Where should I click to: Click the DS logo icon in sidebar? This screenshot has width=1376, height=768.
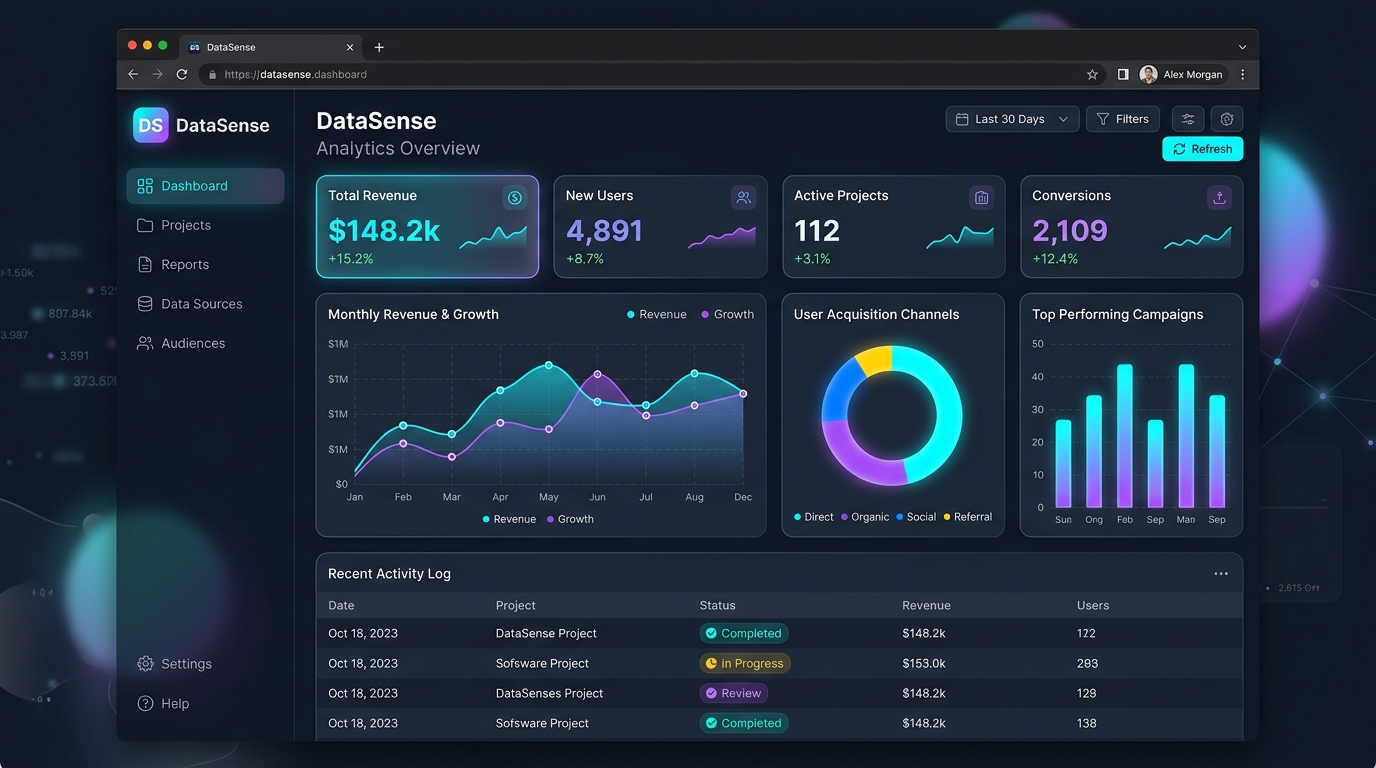pos(151,125)
